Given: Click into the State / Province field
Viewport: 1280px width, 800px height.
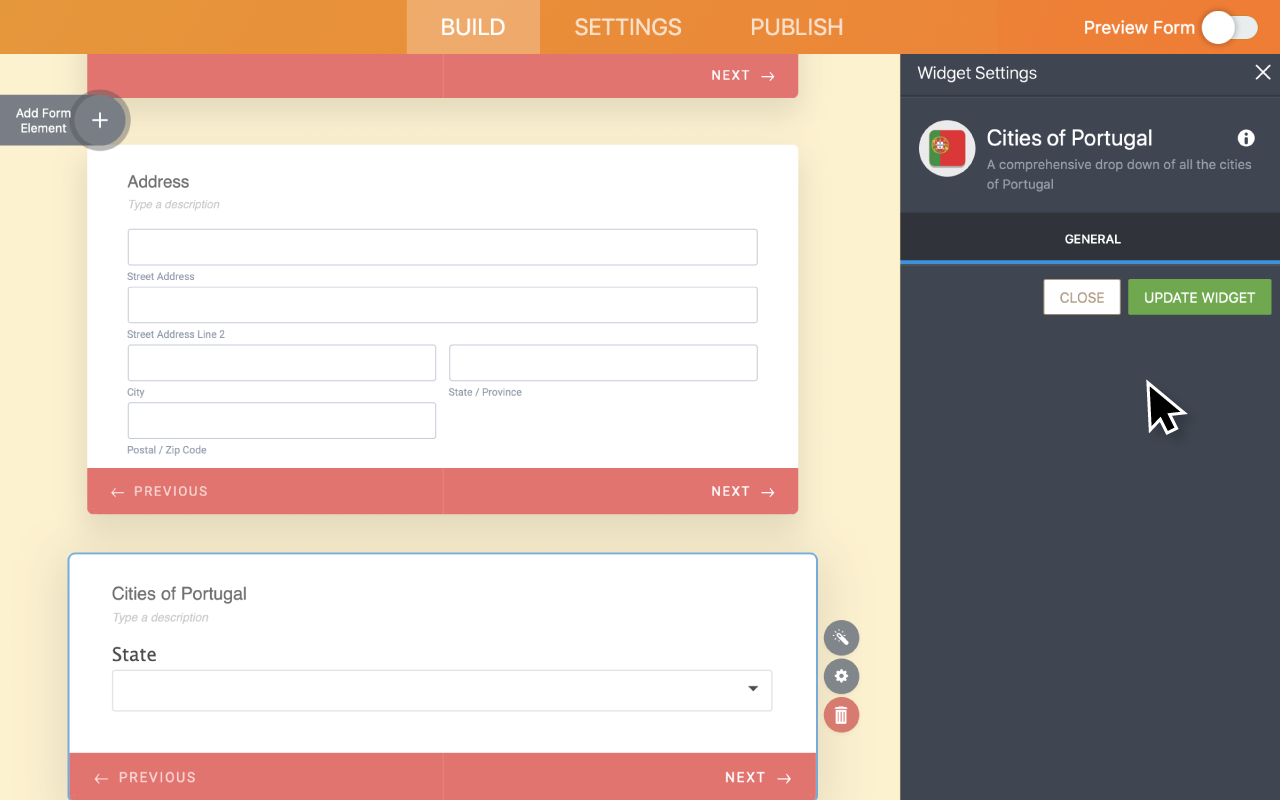Looking at the screenshot, I should (x=603, y=363).
